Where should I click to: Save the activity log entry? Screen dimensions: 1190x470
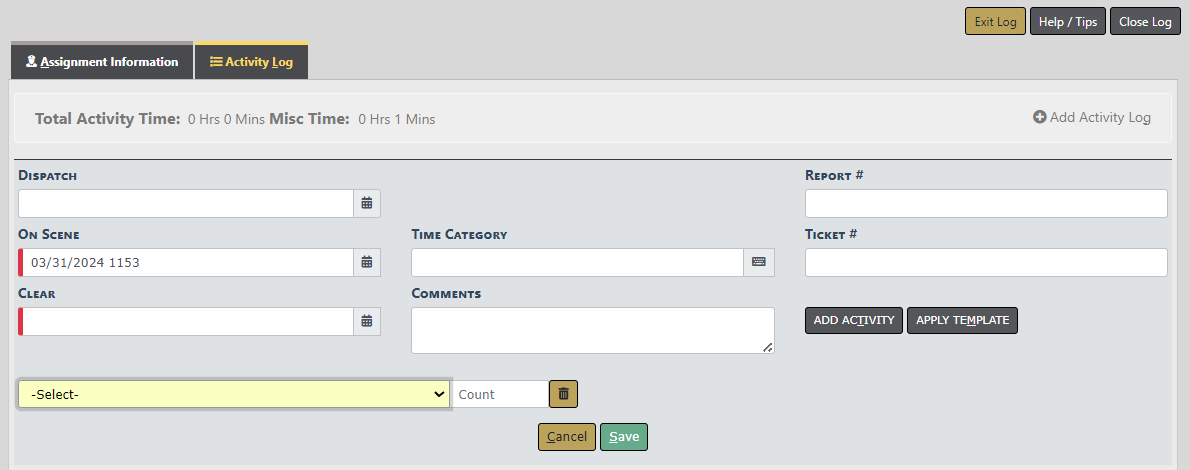click(624, 437)
